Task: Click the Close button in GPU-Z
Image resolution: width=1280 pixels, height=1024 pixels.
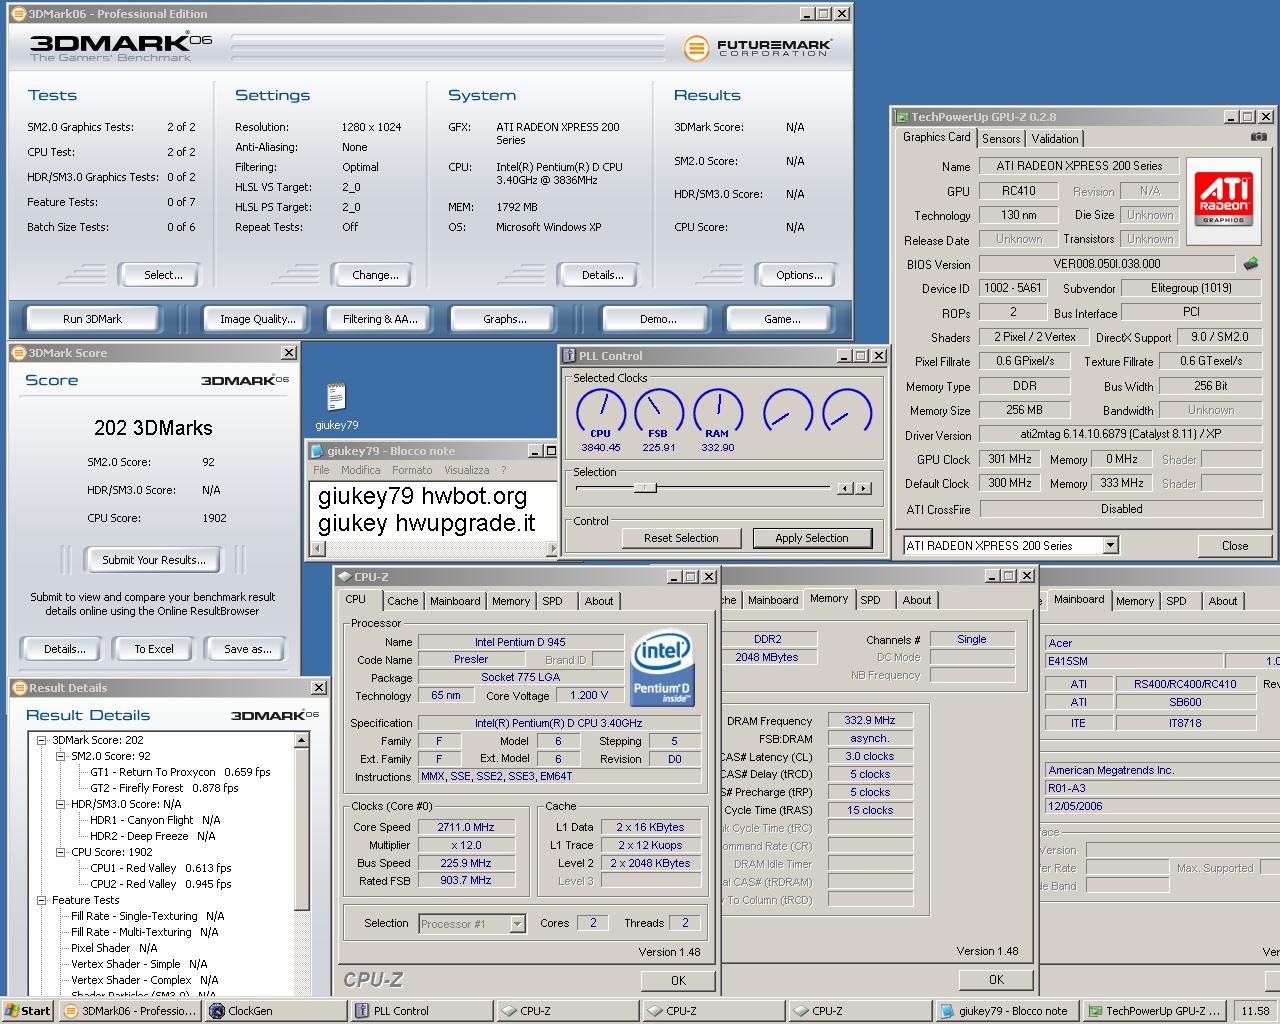Action: click(1235, 546)
